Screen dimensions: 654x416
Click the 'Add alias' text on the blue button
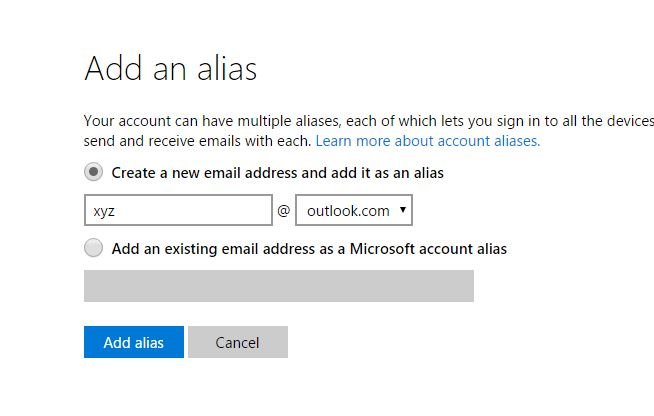pyautogui.click(x=133, y=342)
